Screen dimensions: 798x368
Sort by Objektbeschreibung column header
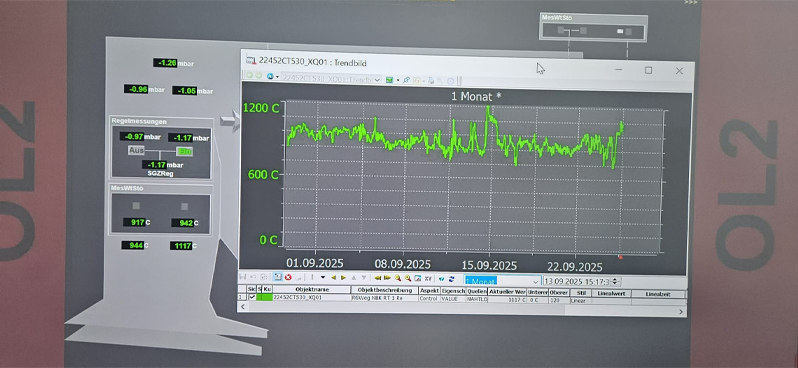(x=385, y=290)
